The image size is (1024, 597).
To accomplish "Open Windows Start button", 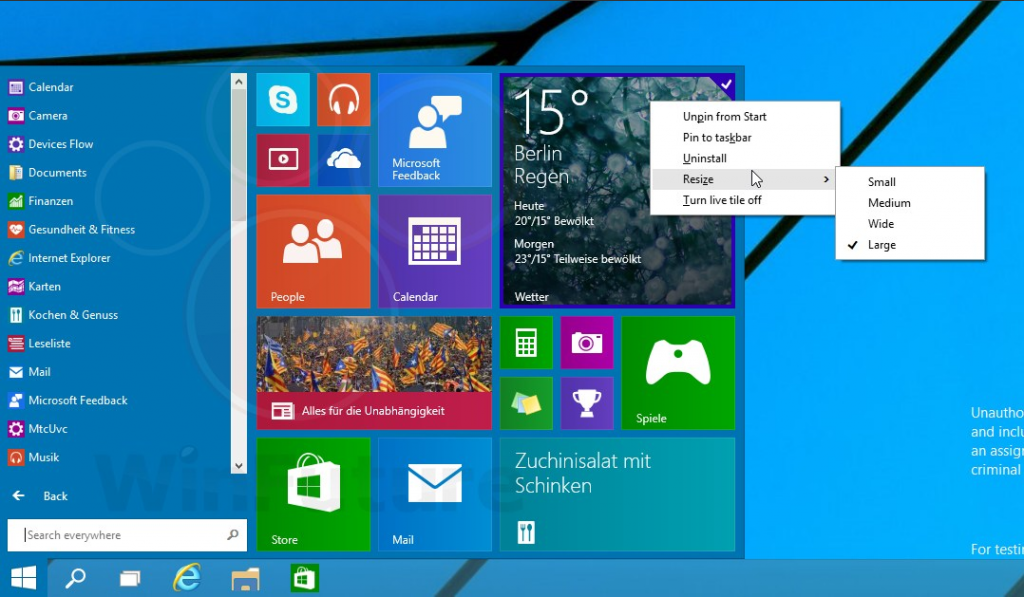I will pyautogui.click(x=23, y=577).
